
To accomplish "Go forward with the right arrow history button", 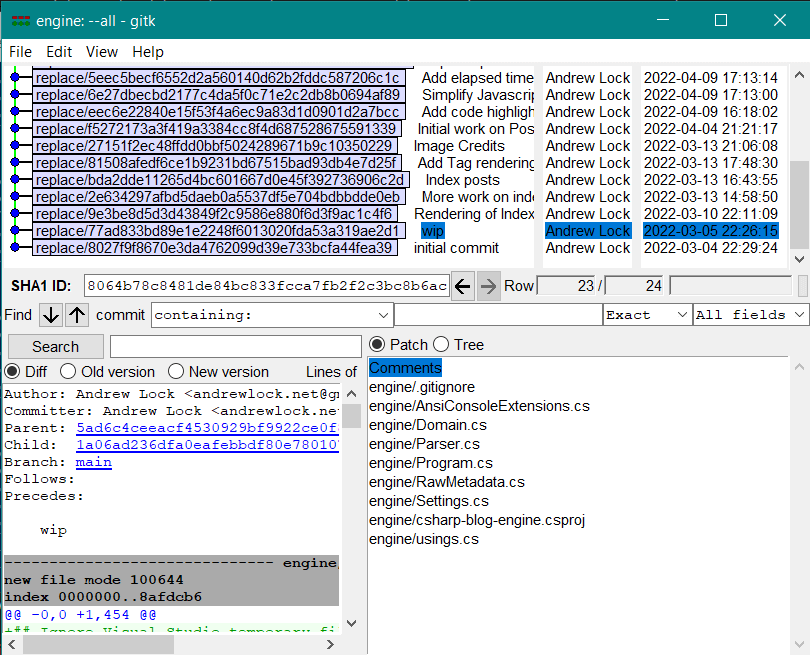I will (x=488, y=286).
